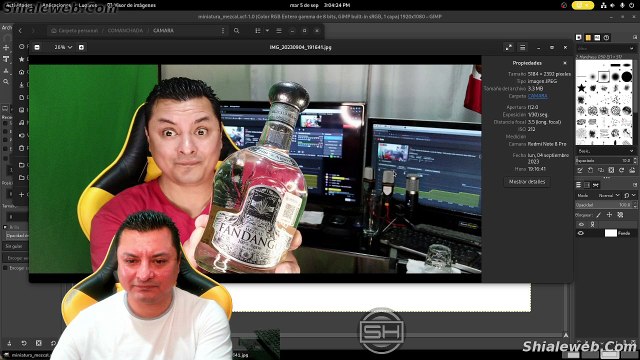Open the GIMP Archivo menu
Viewport: 640px width, 360px height.
[6, 27]
